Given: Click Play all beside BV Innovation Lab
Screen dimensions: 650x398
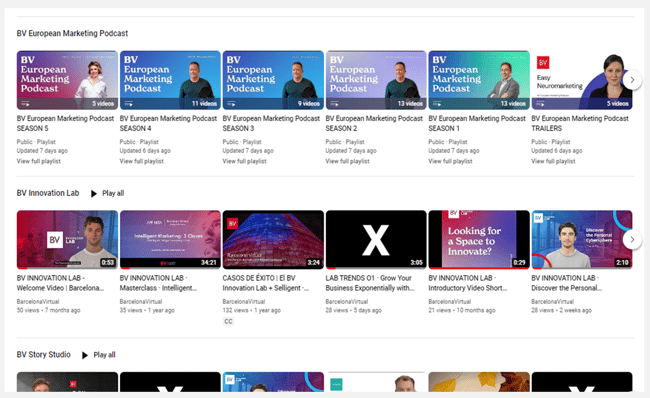Looking at the screenshot, I should coord(107,193).
